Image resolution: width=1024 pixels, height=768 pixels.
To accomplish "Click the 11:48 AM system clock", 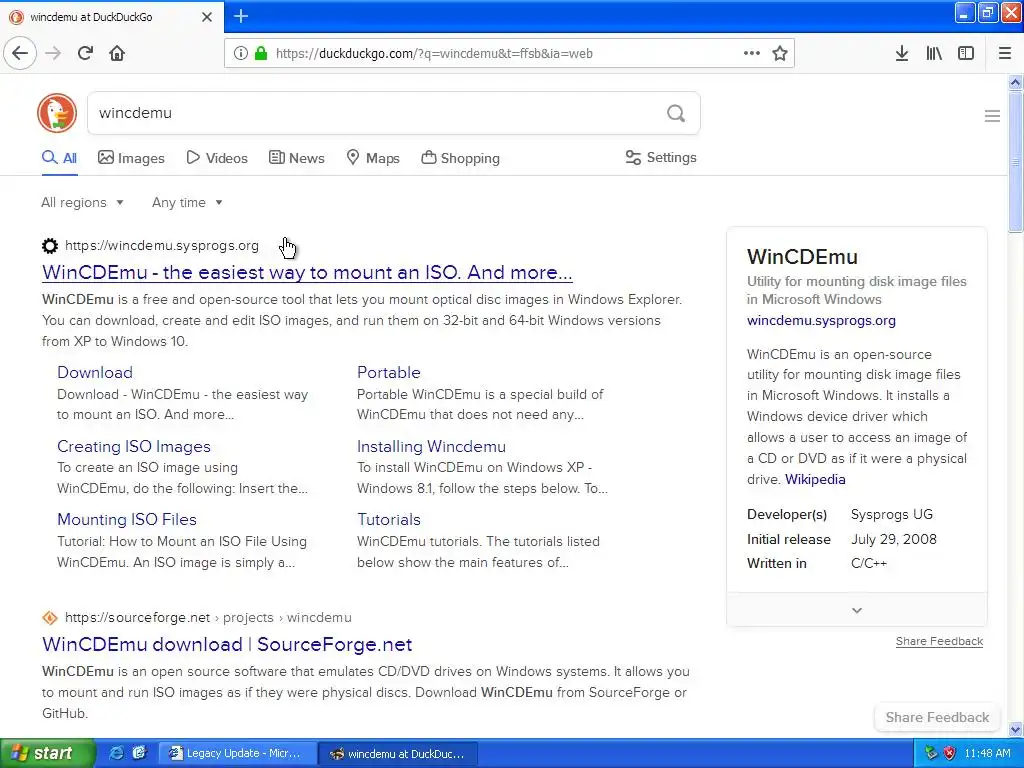I will (987, 754).
